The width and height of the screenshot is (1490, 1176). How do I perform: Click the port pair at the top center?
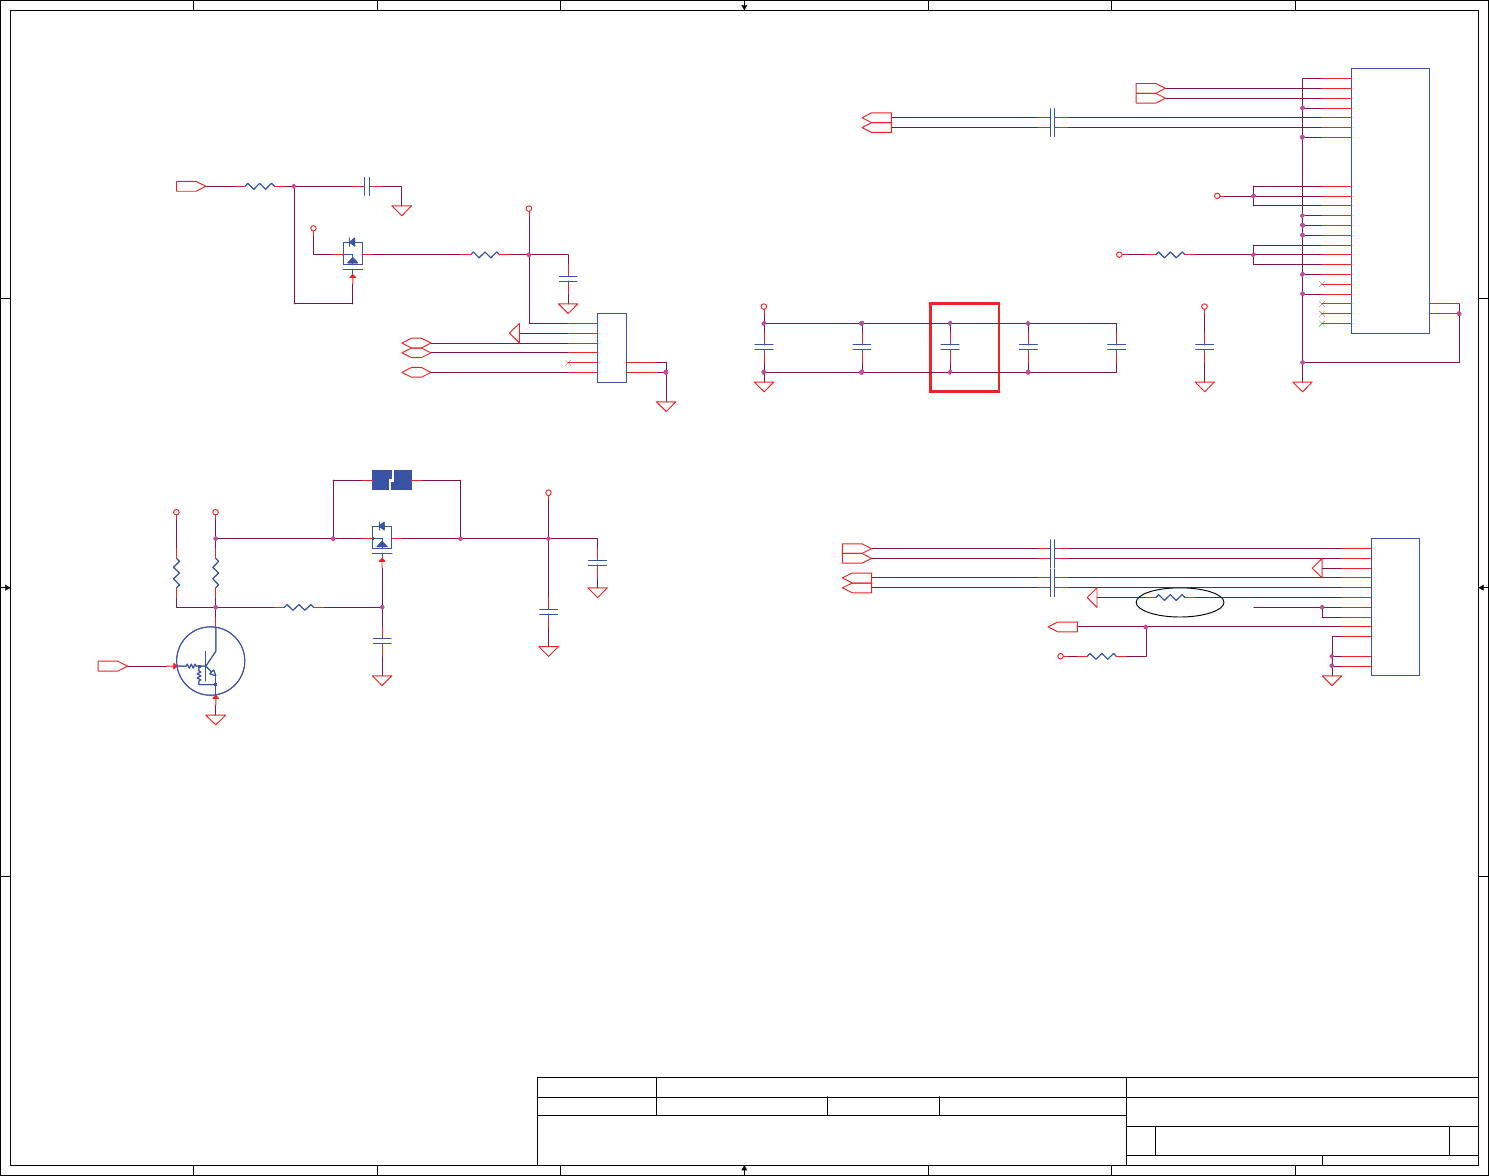[x=877, y=123]
